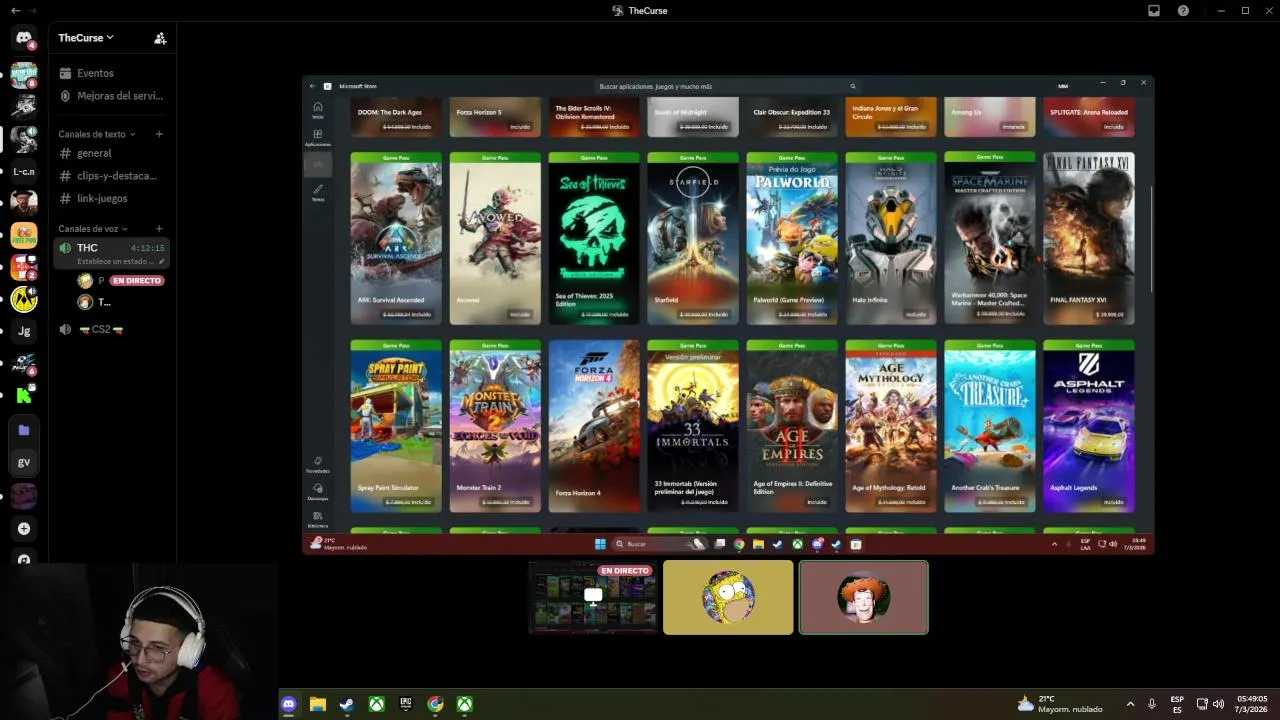The width and height of the screenshot is (1280, 720).
Task: Open Discord from the Windows taskbar
Action: [289, 704]
